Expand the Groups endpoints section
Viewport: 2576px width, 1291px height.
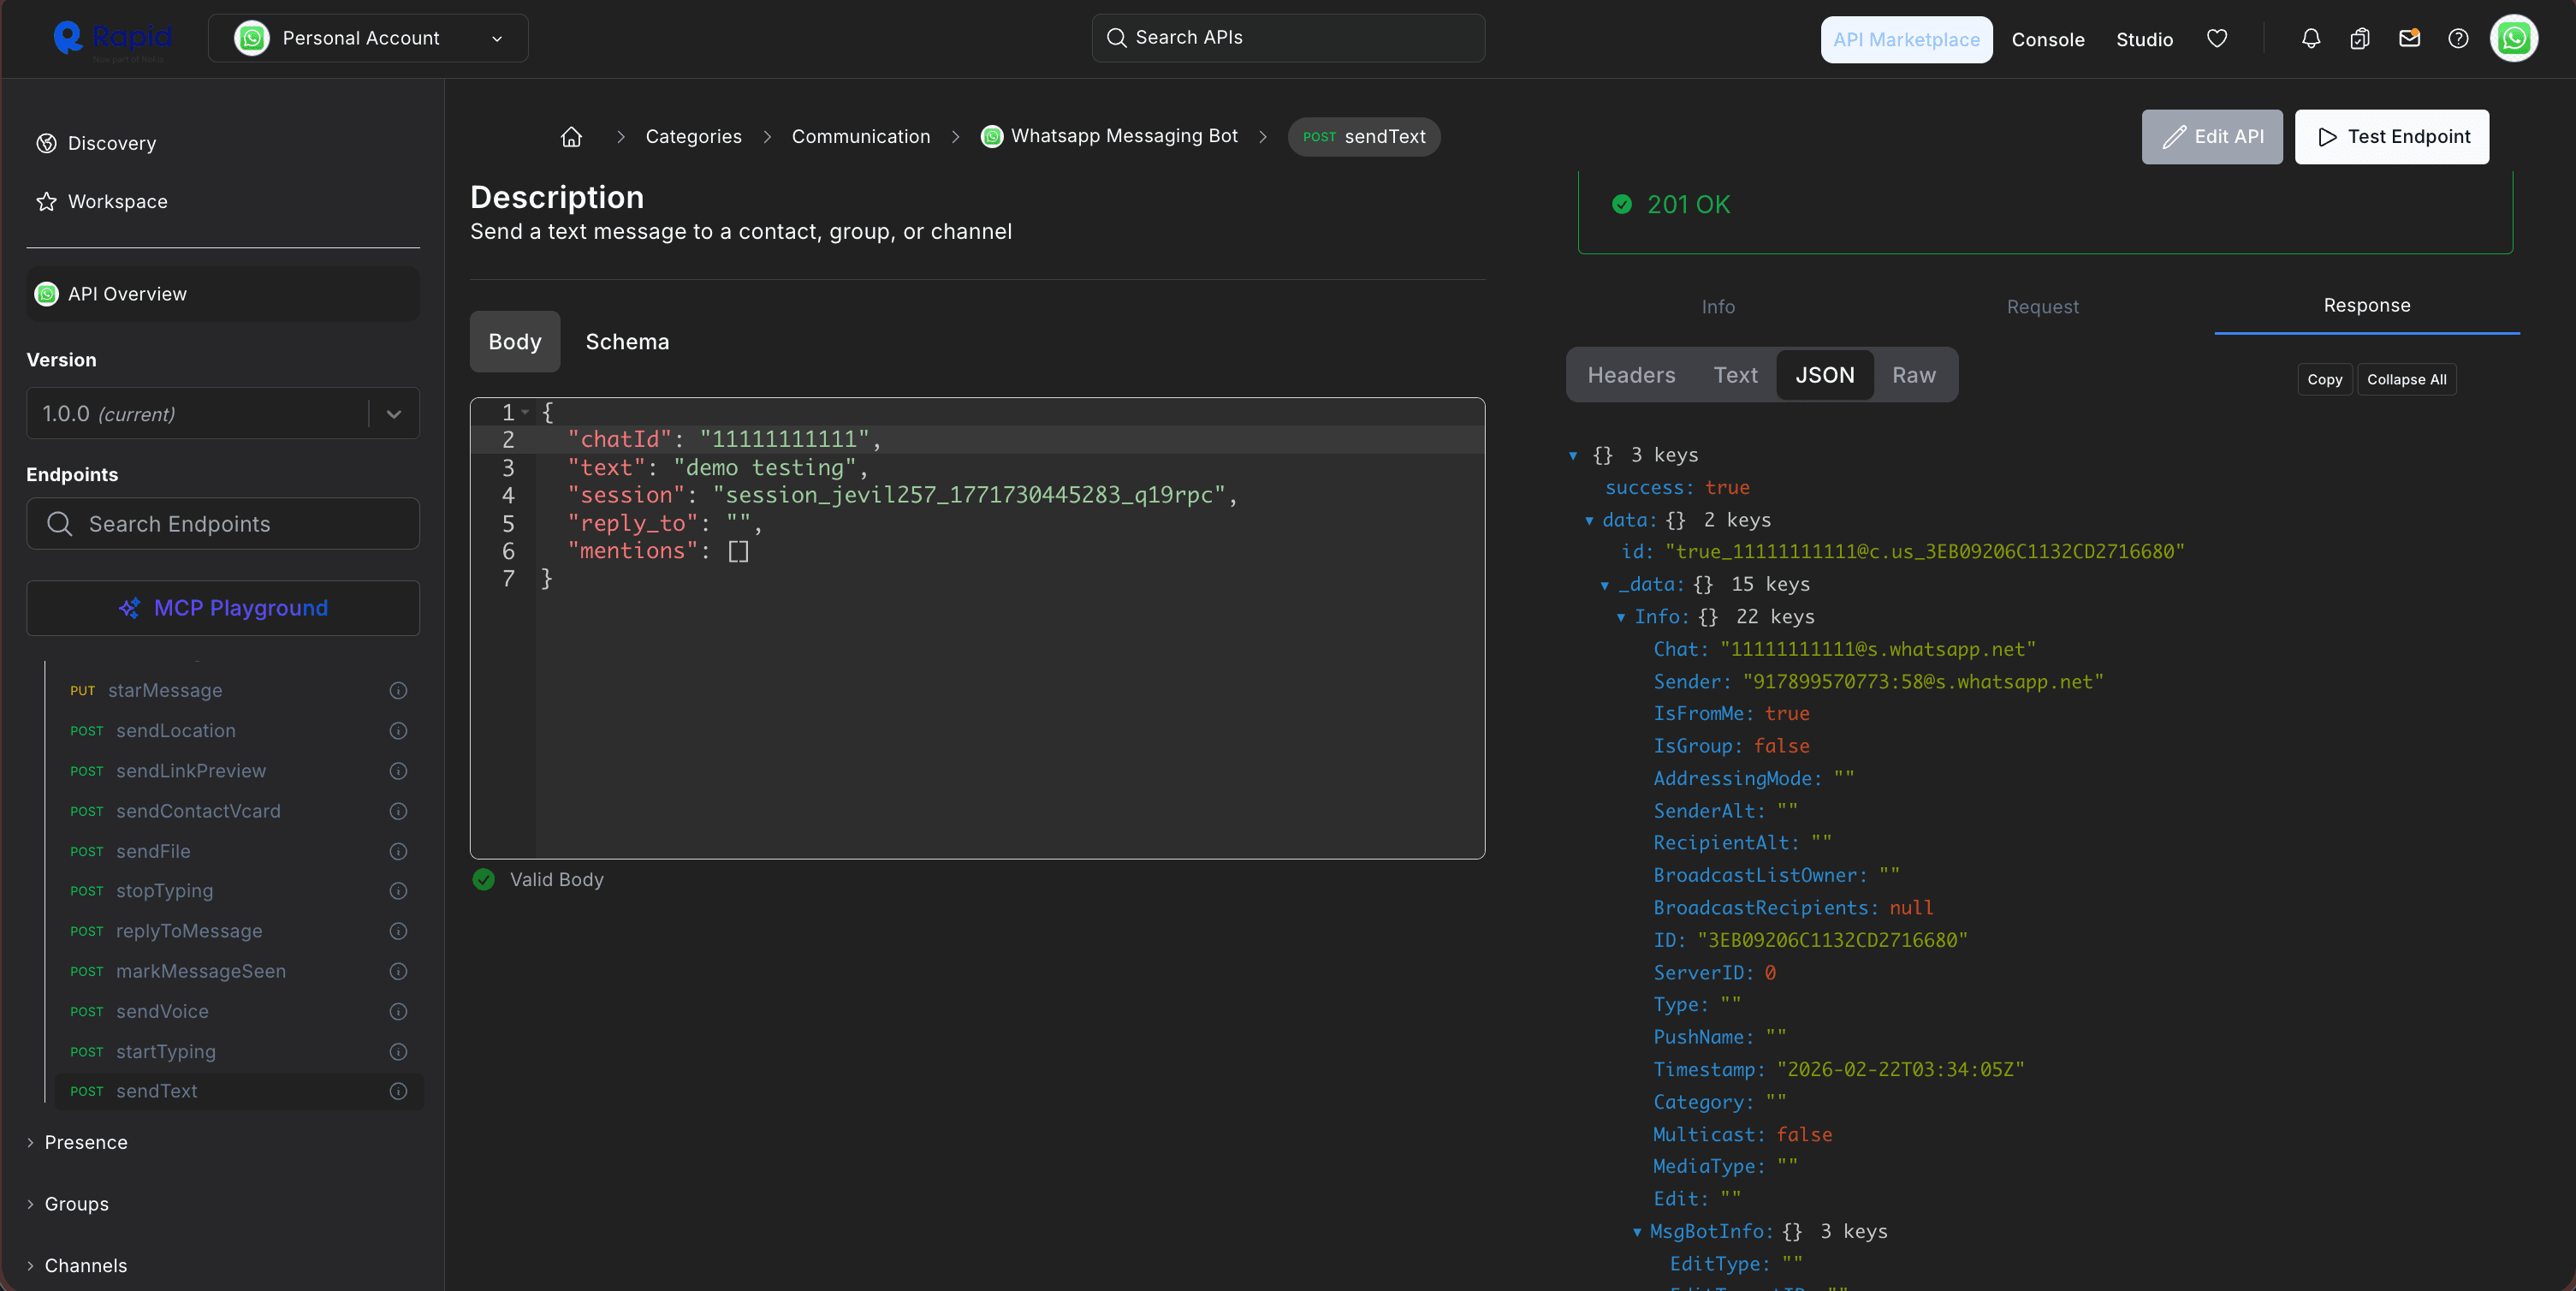[77, 1204]
